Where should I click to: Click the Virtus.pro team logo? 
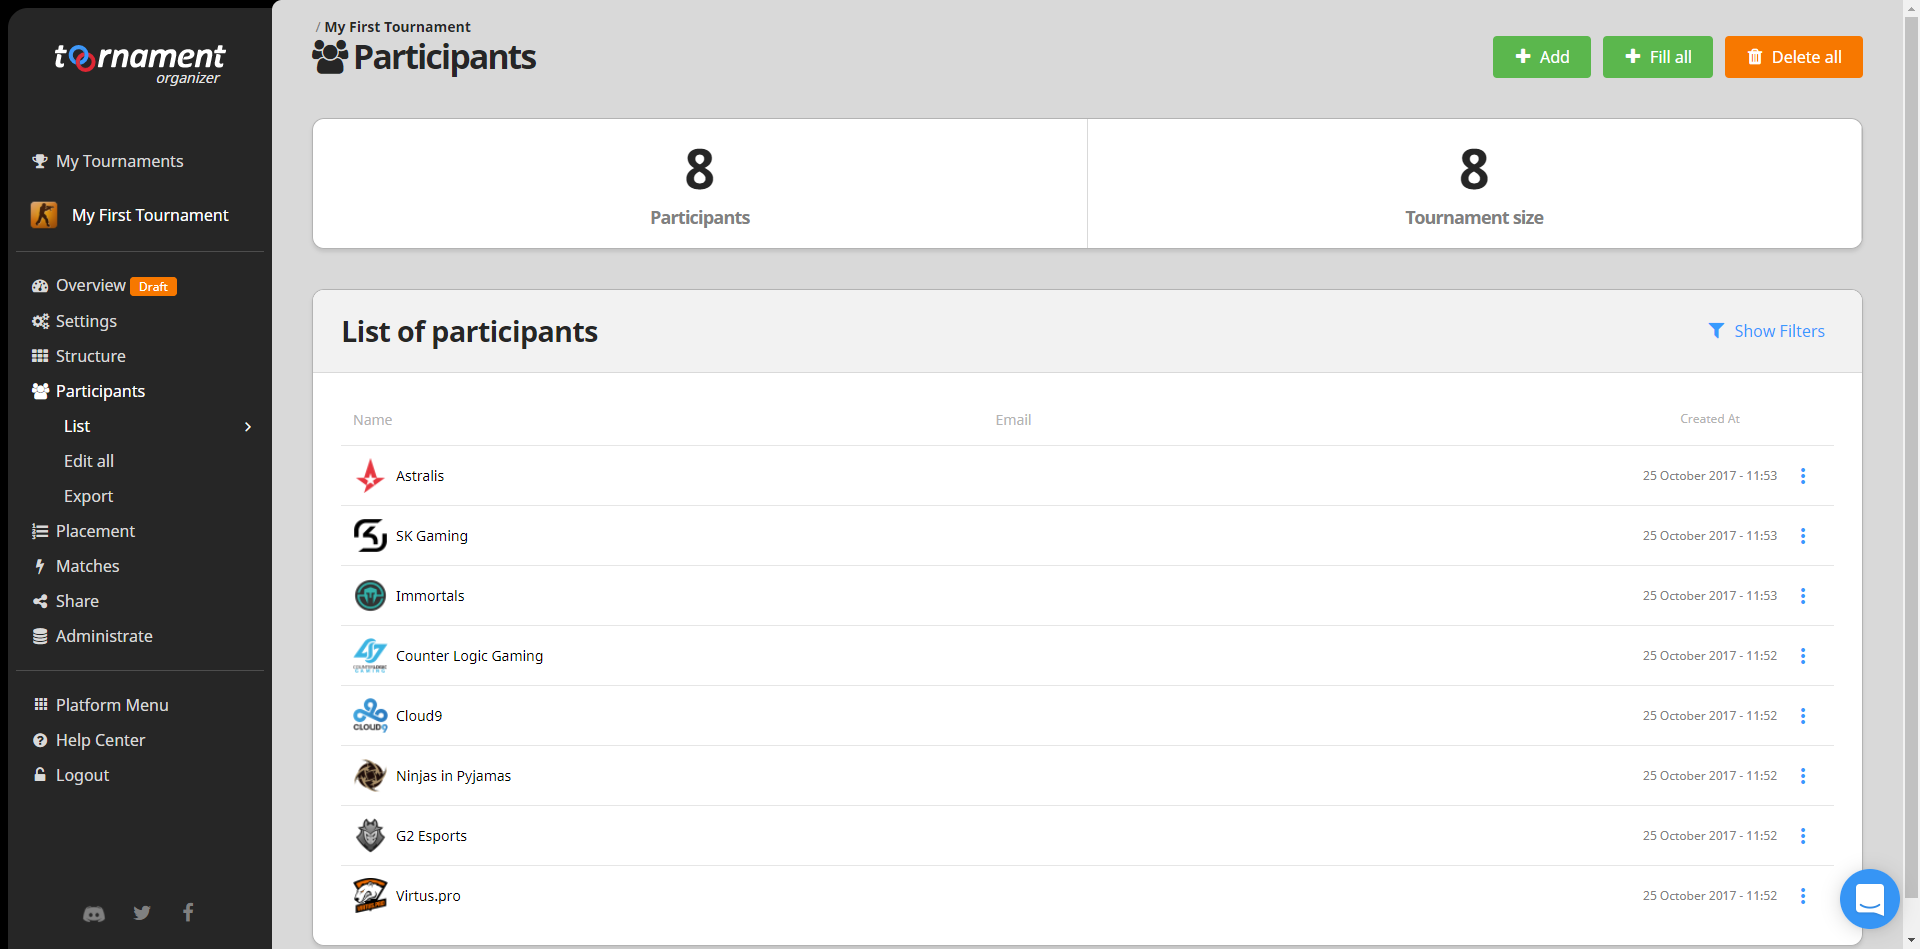(370, 896)
